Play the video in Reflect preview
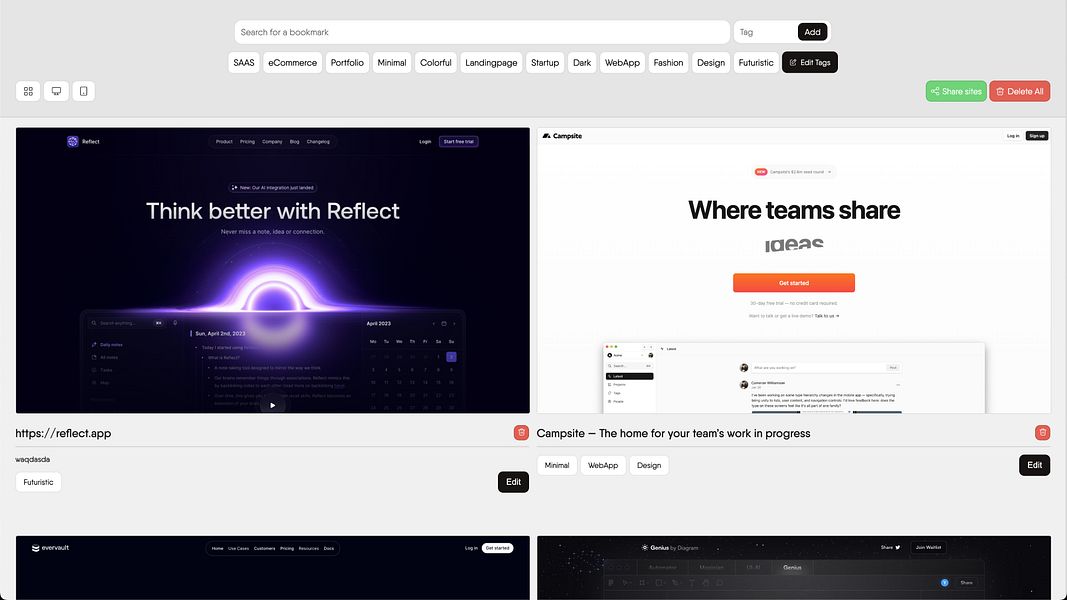Screen dimensions: 1067x600 click(x=273, y=405)
